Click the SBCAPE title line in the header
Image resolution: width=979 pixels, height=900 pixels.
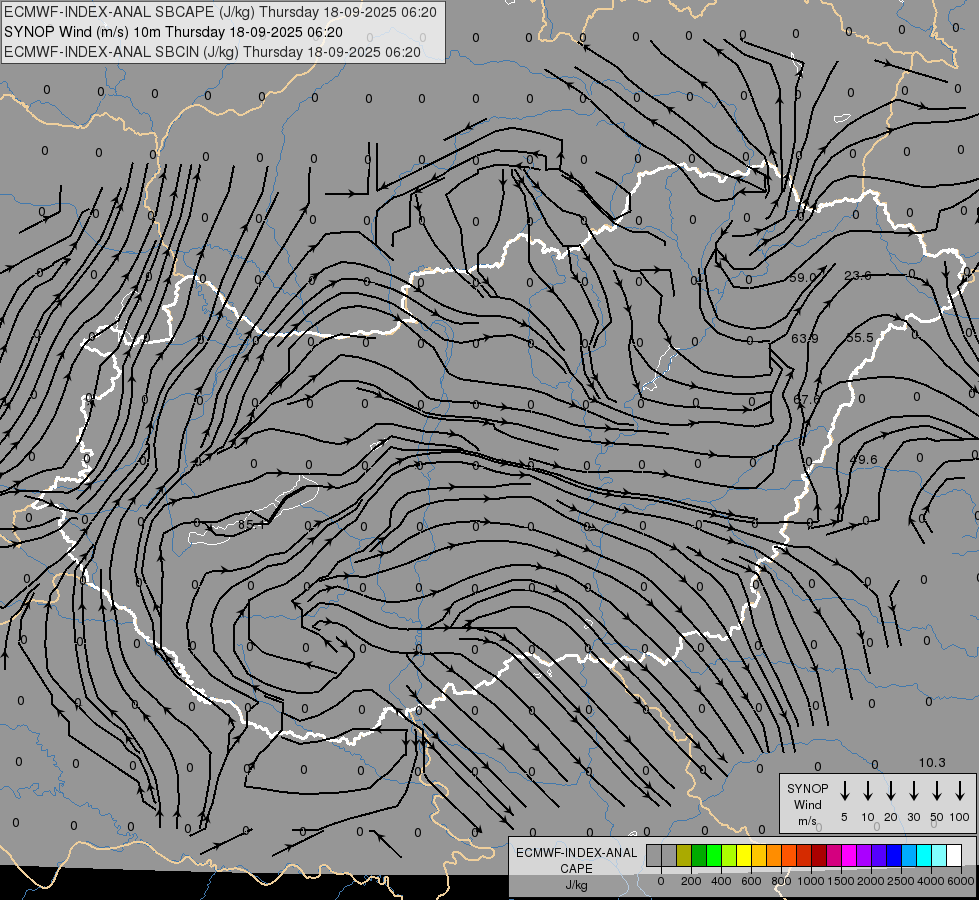(x=220, y=12)
